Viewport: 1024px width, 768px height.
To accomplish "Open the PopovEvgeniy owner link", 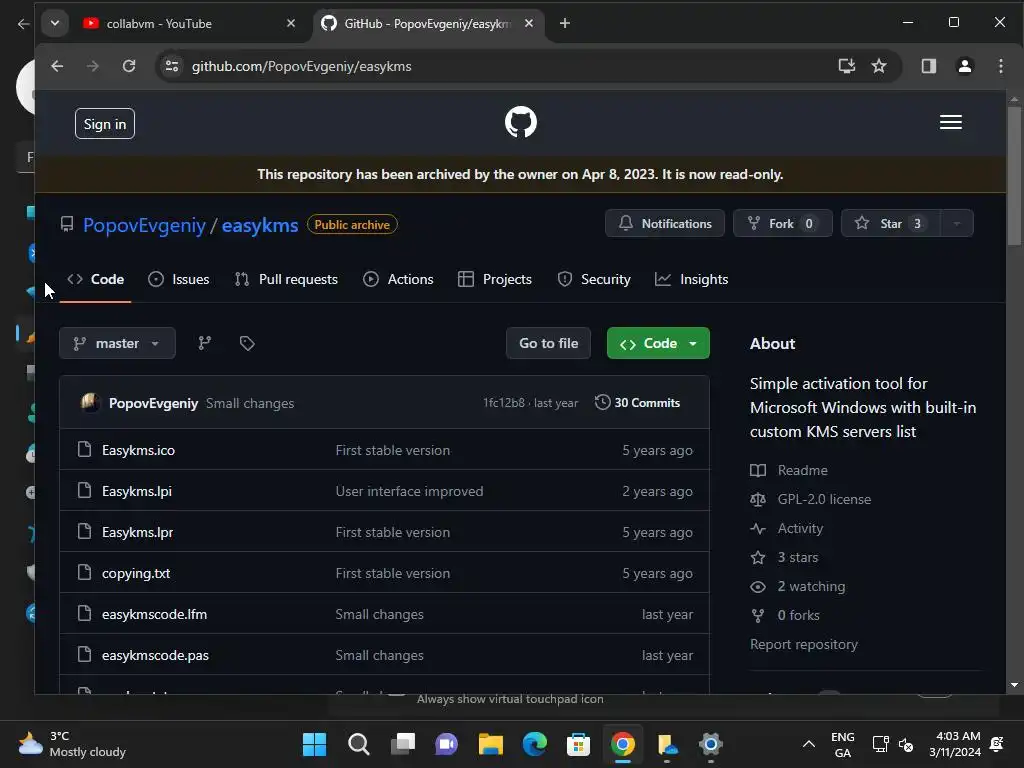I will (144, 225).
